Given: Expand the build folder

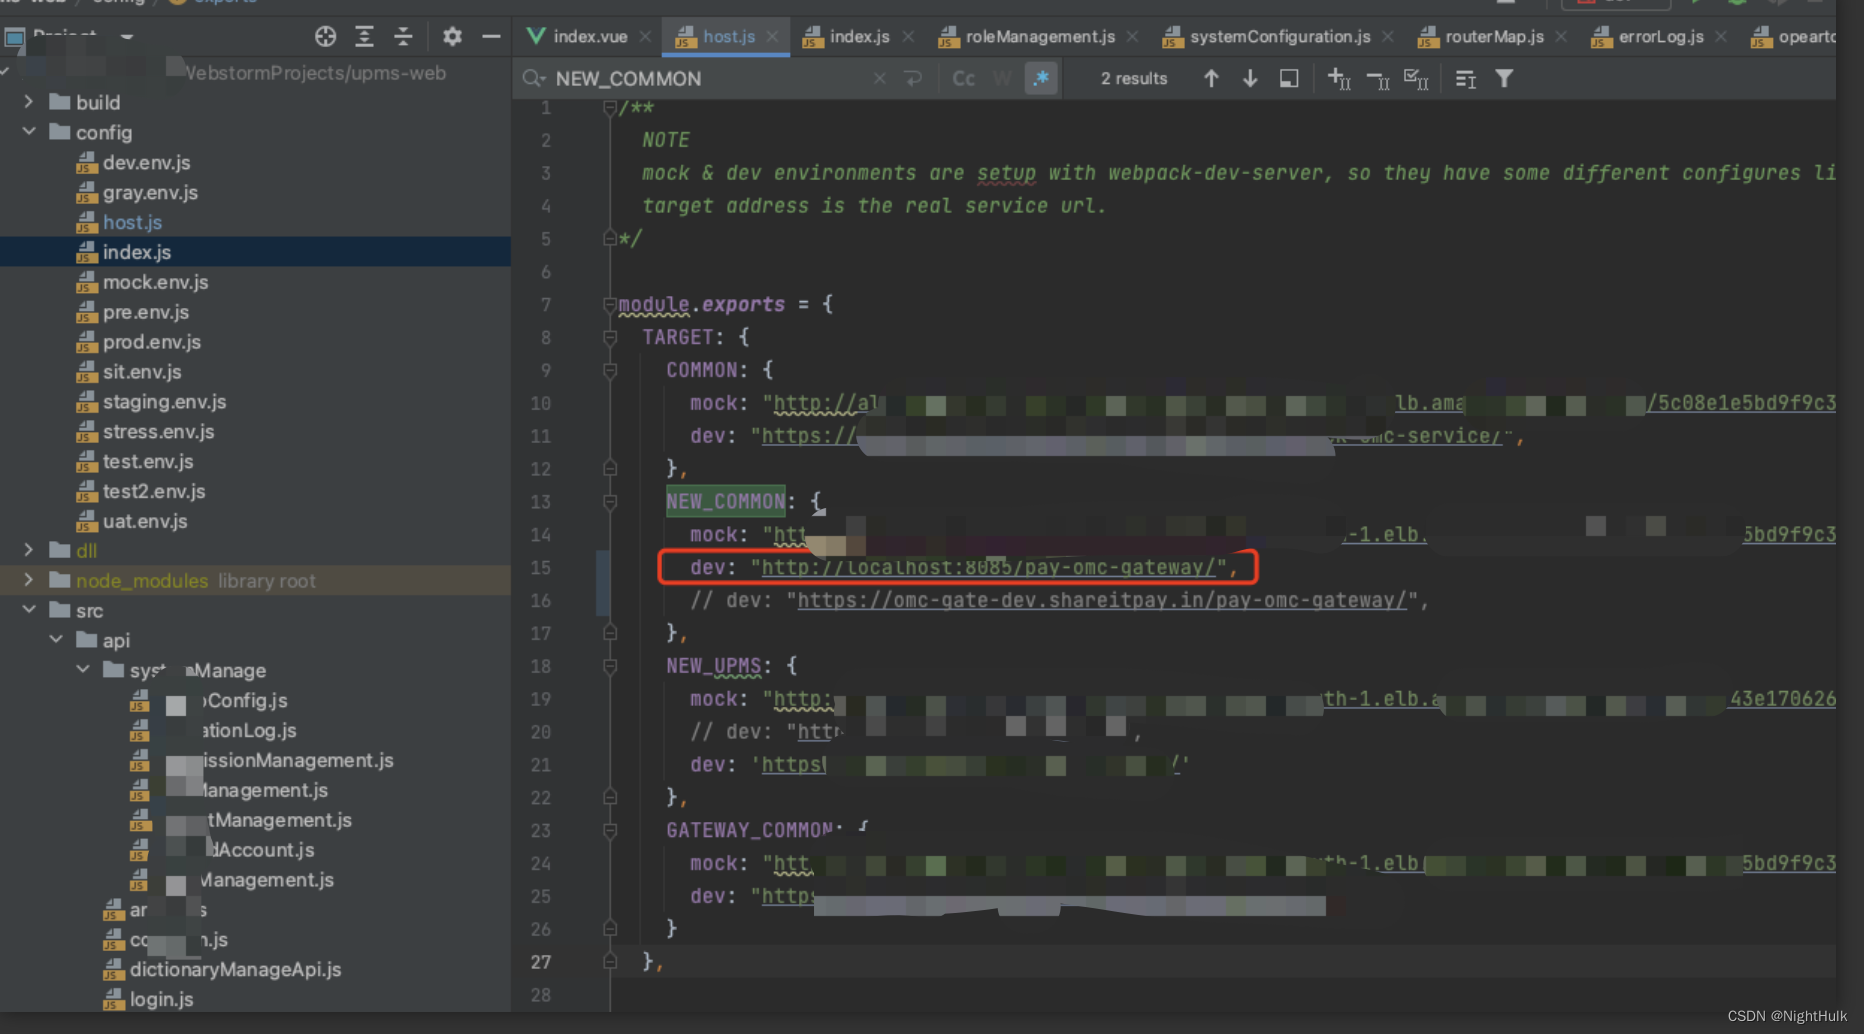Looking at the screenshot, I should point(28,102).
